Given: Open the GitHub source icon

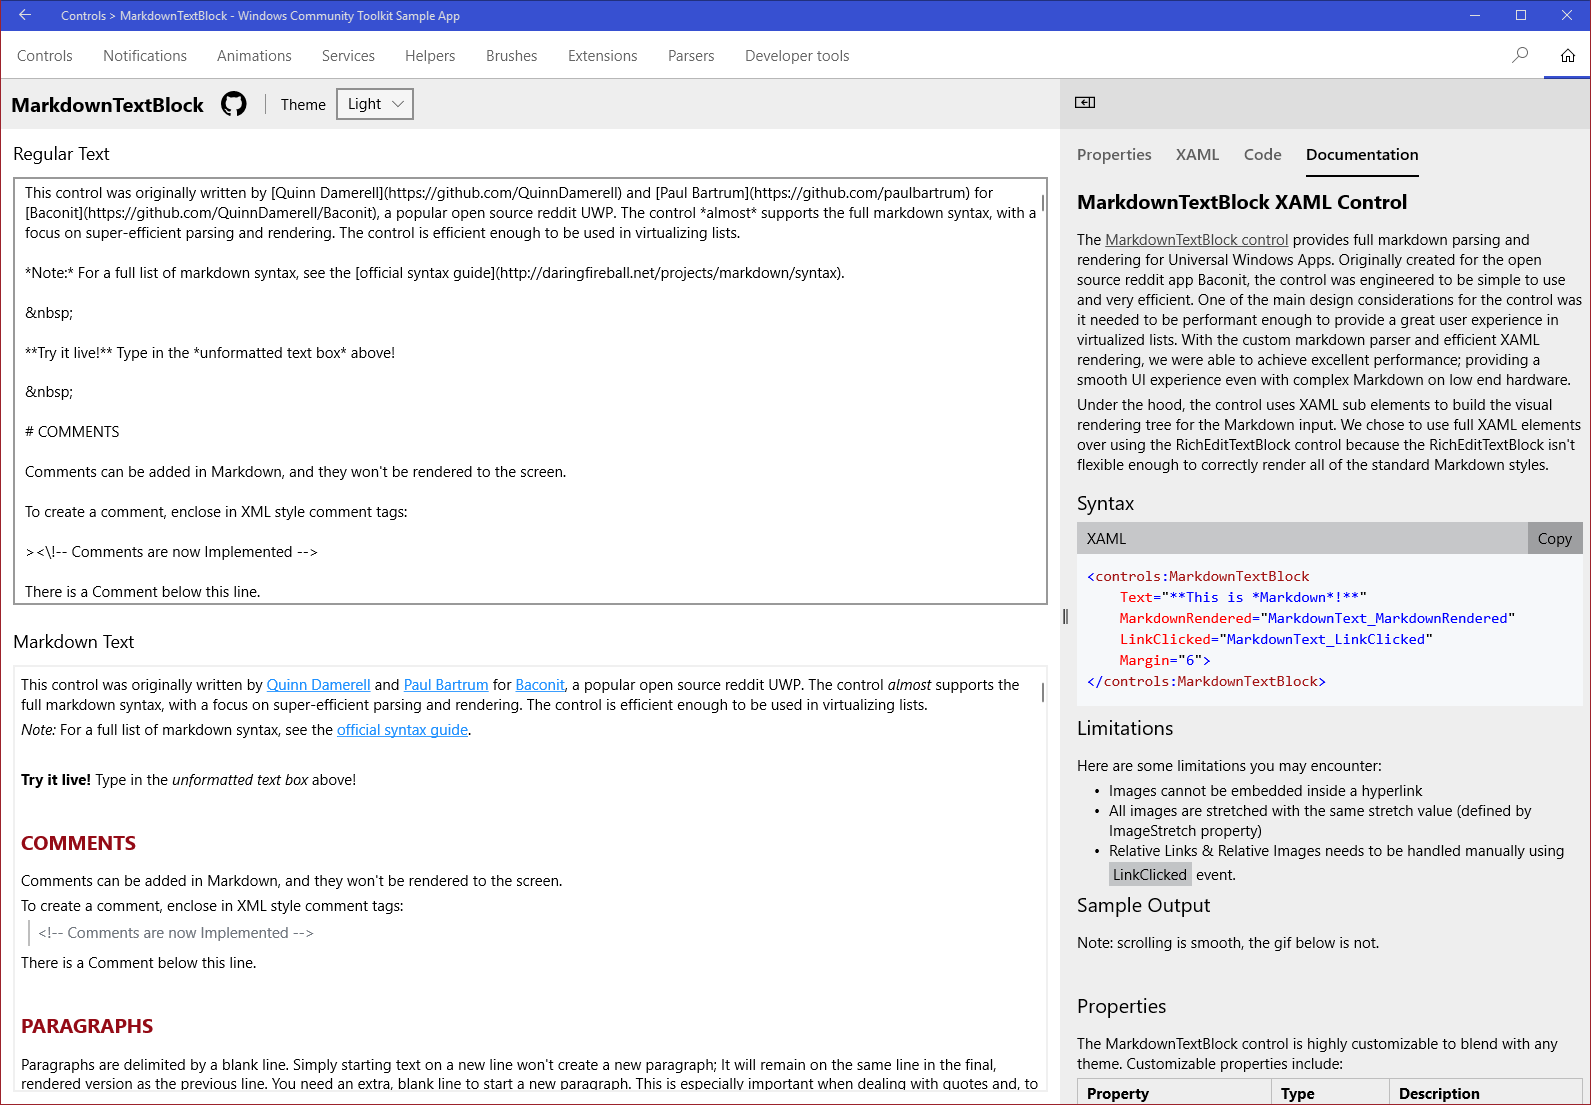Looking at the screenshot, I should pos(234,104).
